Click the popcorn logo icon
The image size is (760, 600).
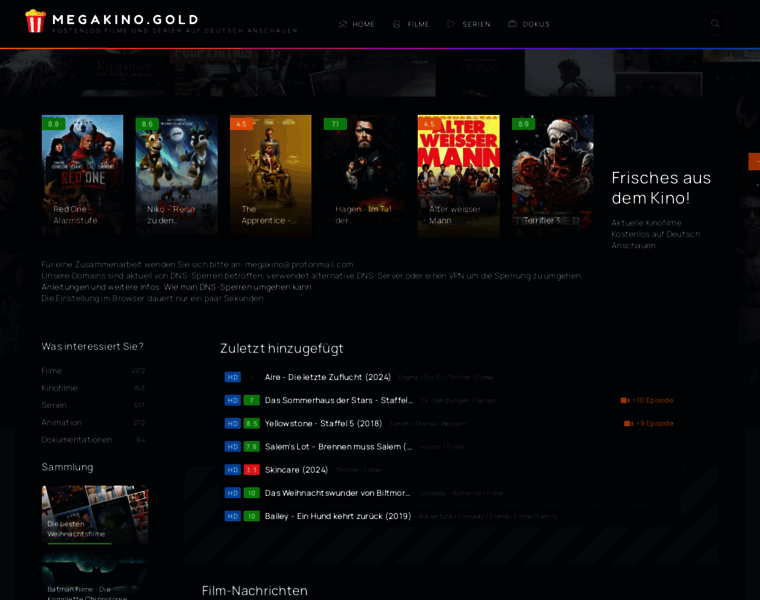(x=35, y=21)
